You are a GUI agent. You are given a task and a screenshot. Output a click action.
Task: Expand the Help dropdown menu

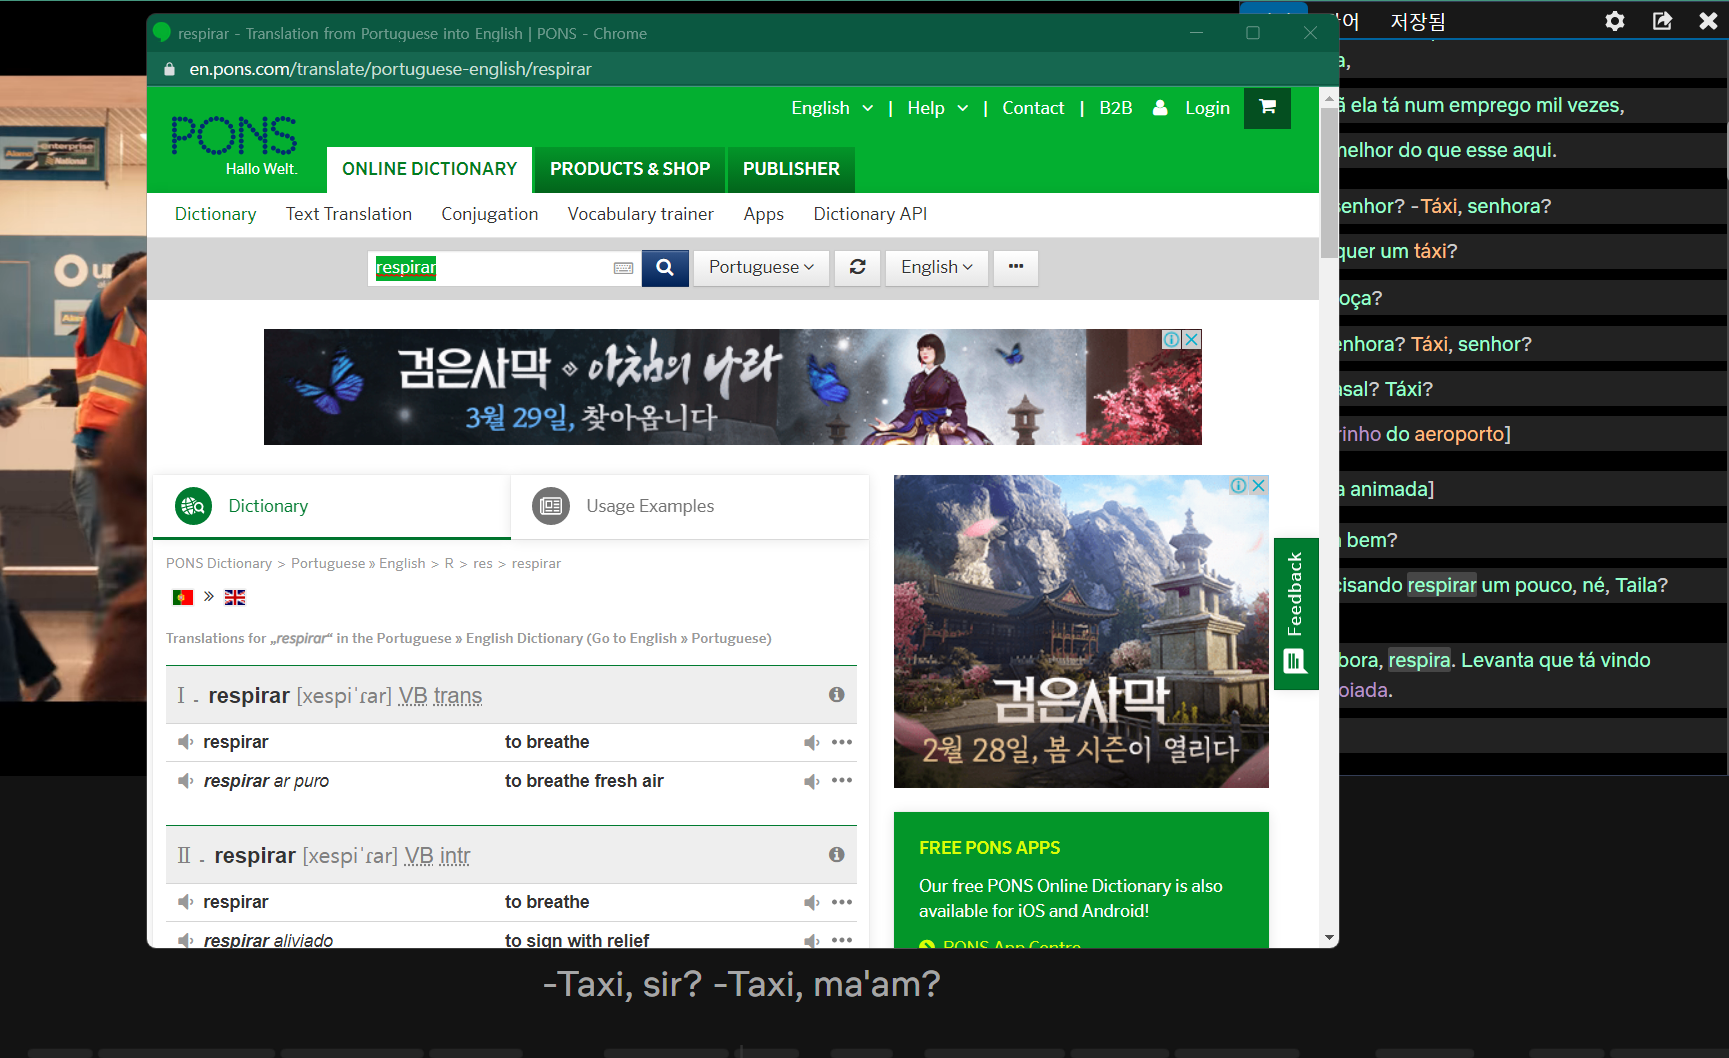point(937,108)
